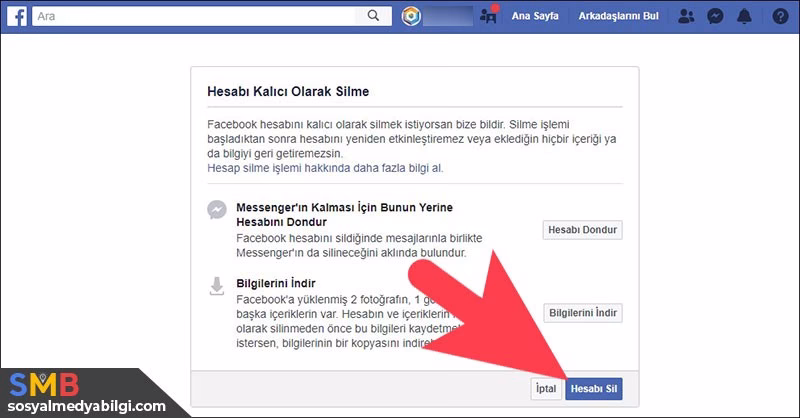The width and height of the screenshot is (800, 418).
Task: Open the help question mark icon
Action: pyautogui.click(x=780, y=16)
